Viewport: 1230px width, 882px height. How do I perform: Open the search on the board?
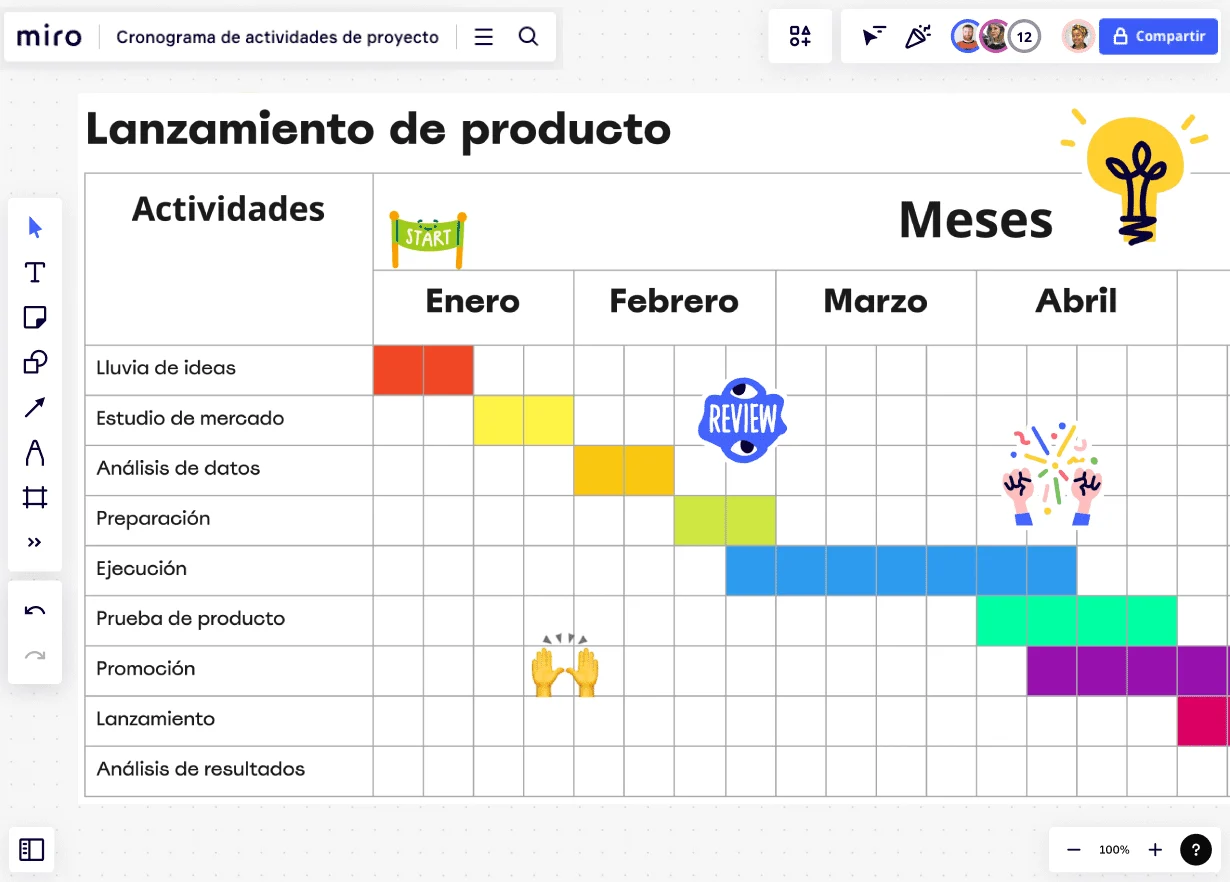coord(529,36)
